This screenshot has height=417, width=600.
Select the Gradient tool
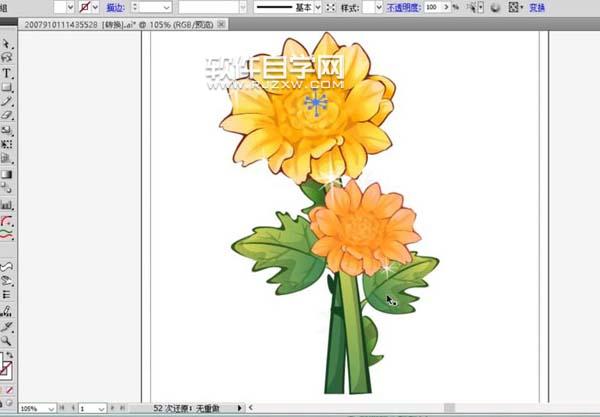click(x=6, y=174)
